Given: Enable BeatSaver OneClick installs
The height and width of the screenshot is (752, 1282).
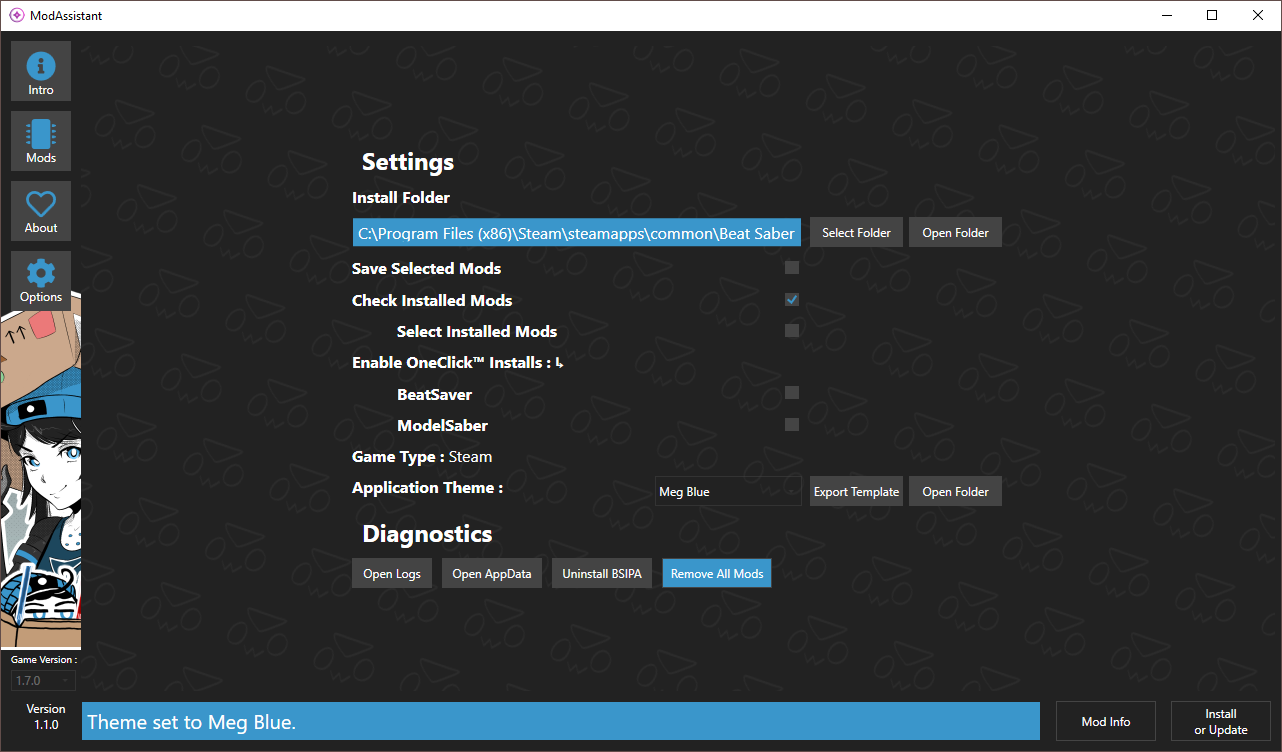Looking at the screenshot, I should pyautogui.click(x=792, y=393).
